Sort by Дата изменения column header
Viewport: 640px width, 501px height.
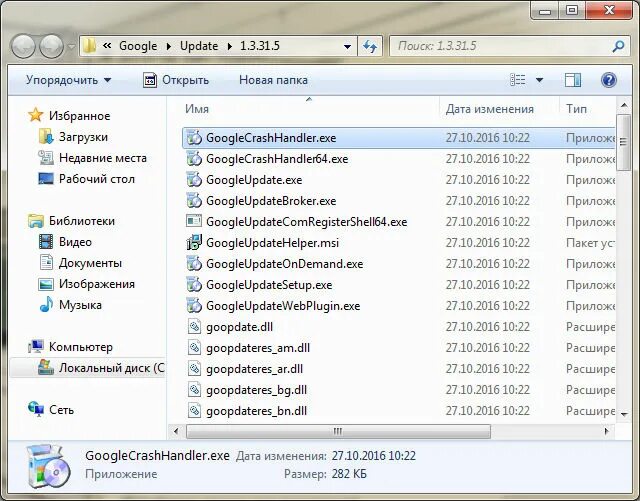(489, 109)
